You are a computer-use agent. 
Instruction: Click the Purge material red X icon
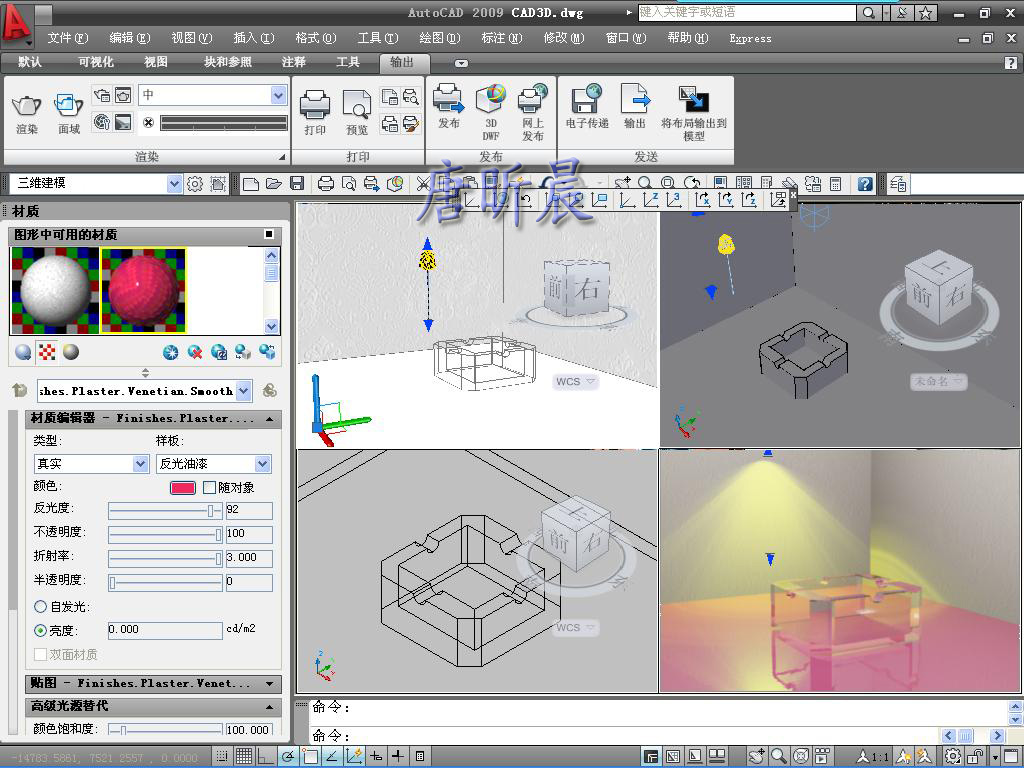click(195, 353)
